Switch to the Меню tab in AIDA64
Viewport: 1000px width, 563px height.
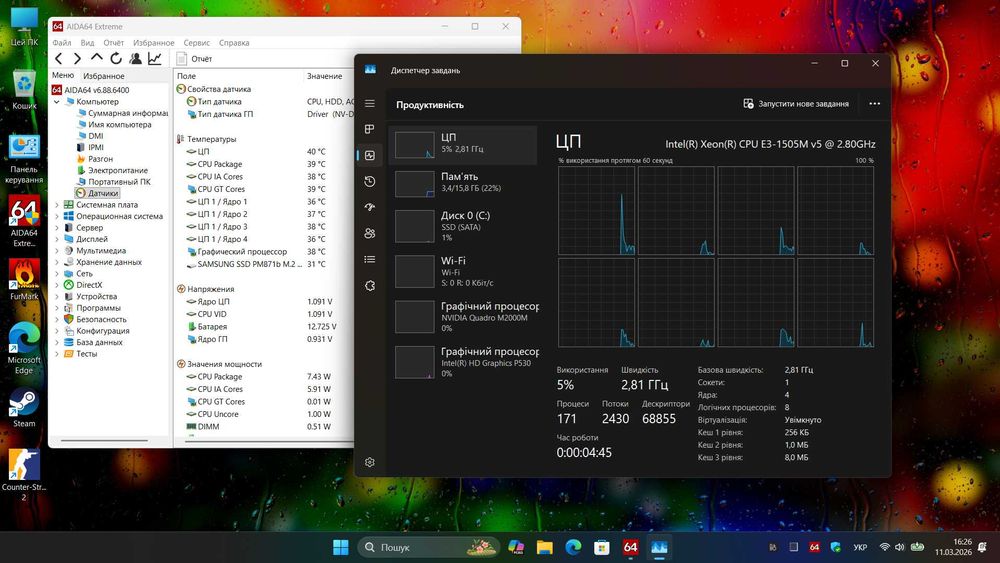63,75
